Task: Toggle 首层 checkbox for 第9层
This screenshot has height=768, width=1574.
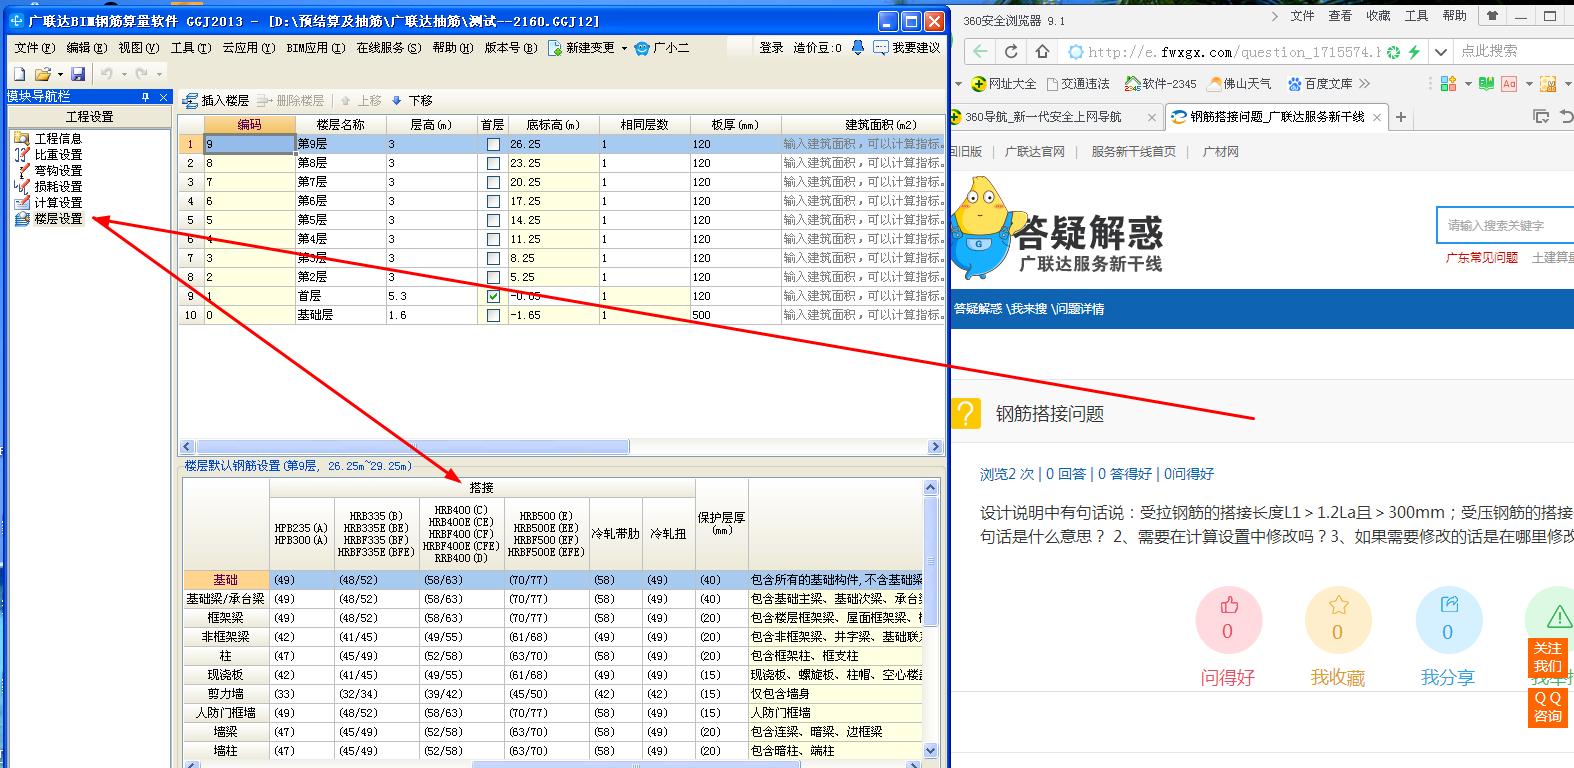Action: pyautogui.click(x=493, y=144)
